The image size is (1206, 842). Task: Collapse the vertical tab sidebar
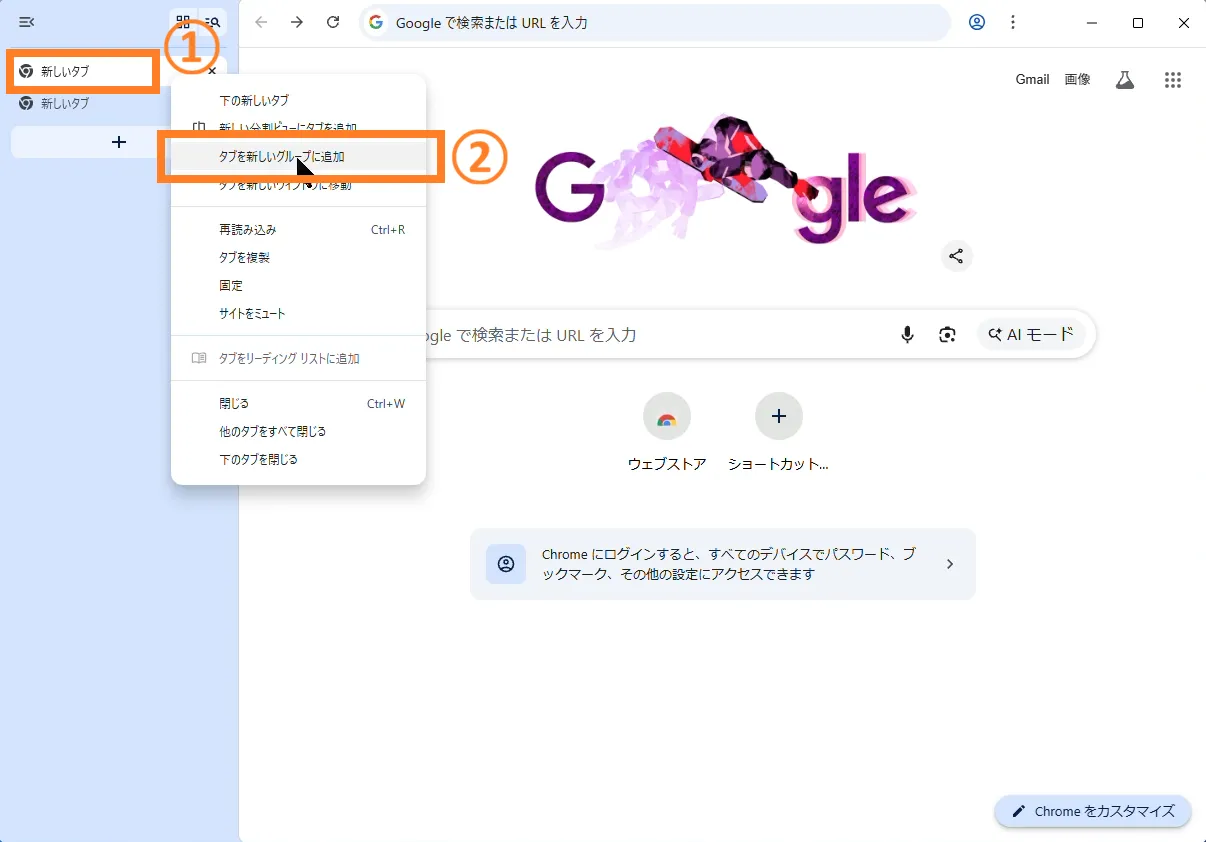coord(27,22)
